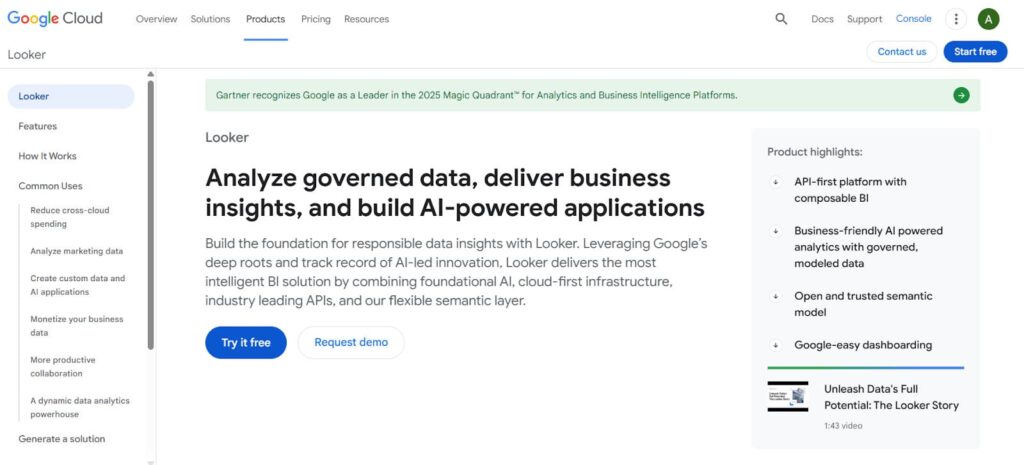Click arrow beside Business-friendly AI highlight
The image size is (1024, 465).
click(776, 231)
